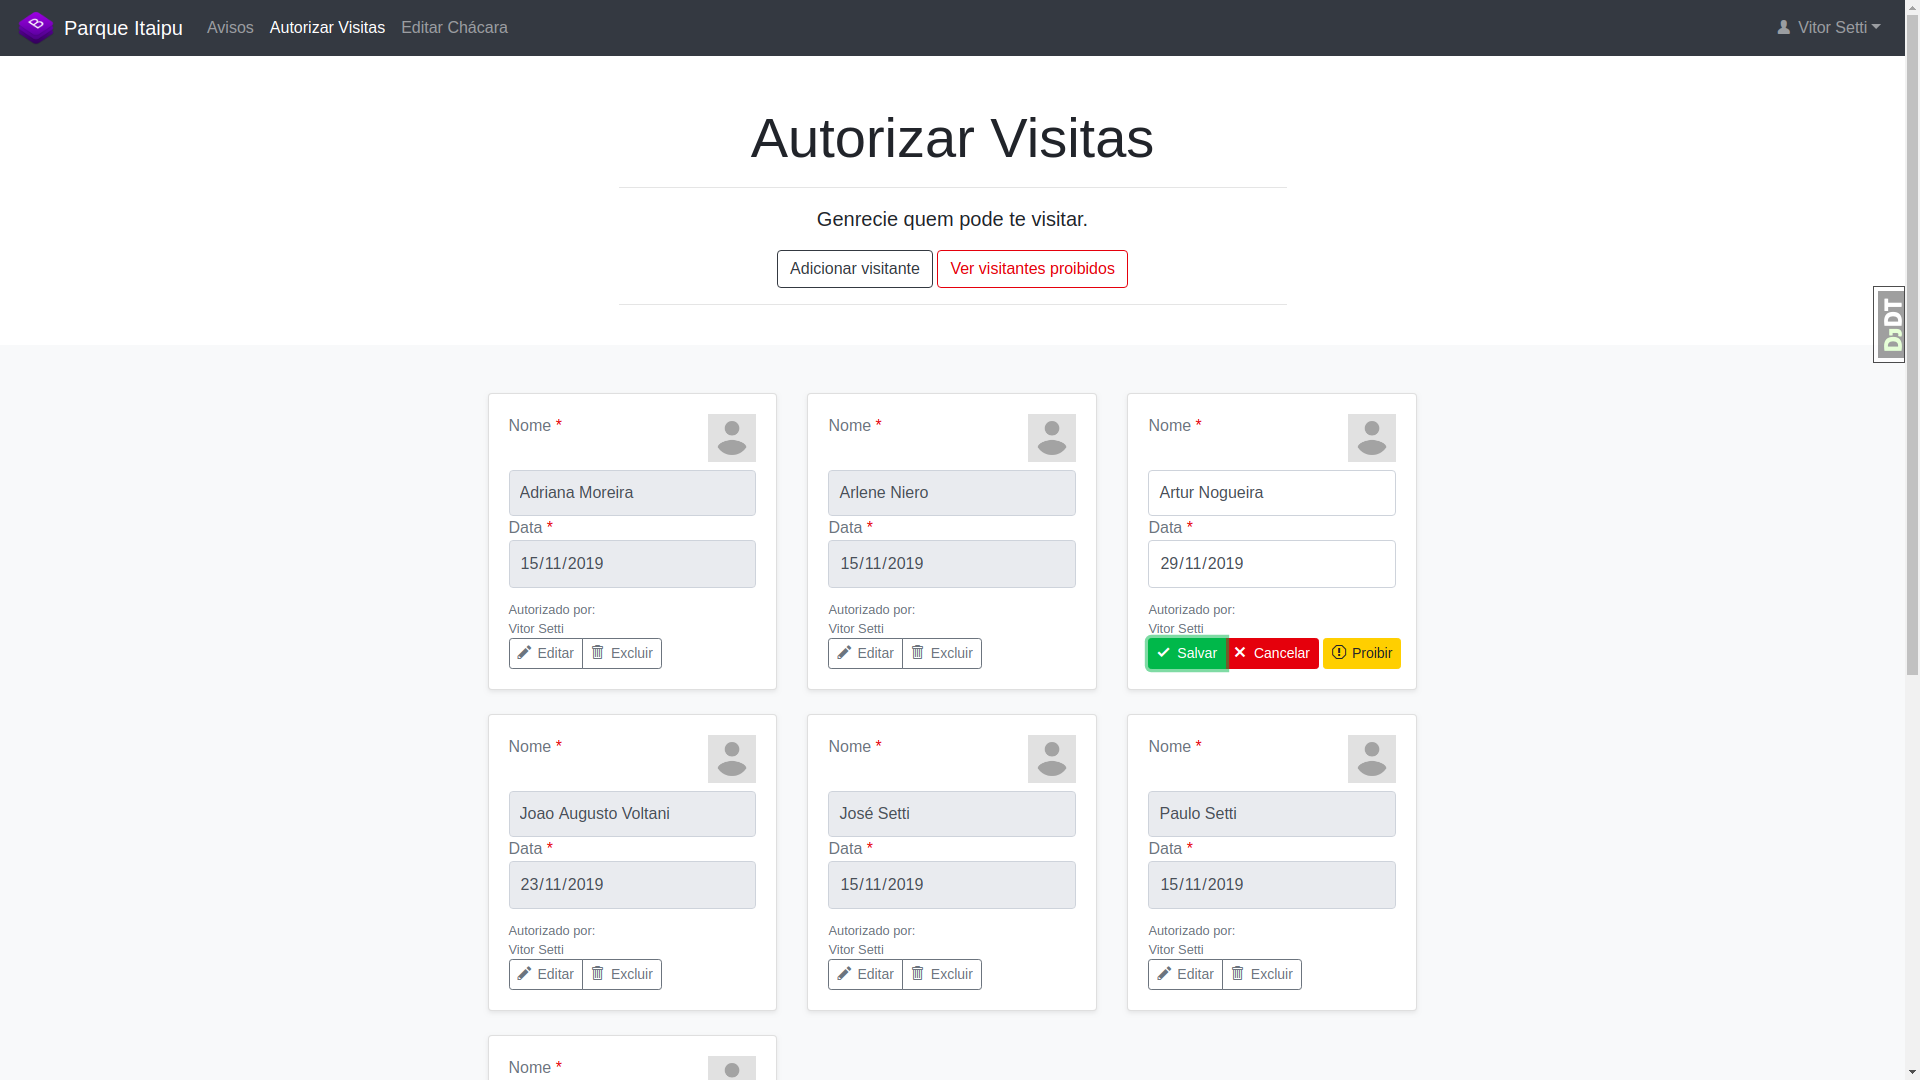Screen dimensions: 1920x1080
Task: Delete the Paulo Setti visitor
Action: 1262,974
